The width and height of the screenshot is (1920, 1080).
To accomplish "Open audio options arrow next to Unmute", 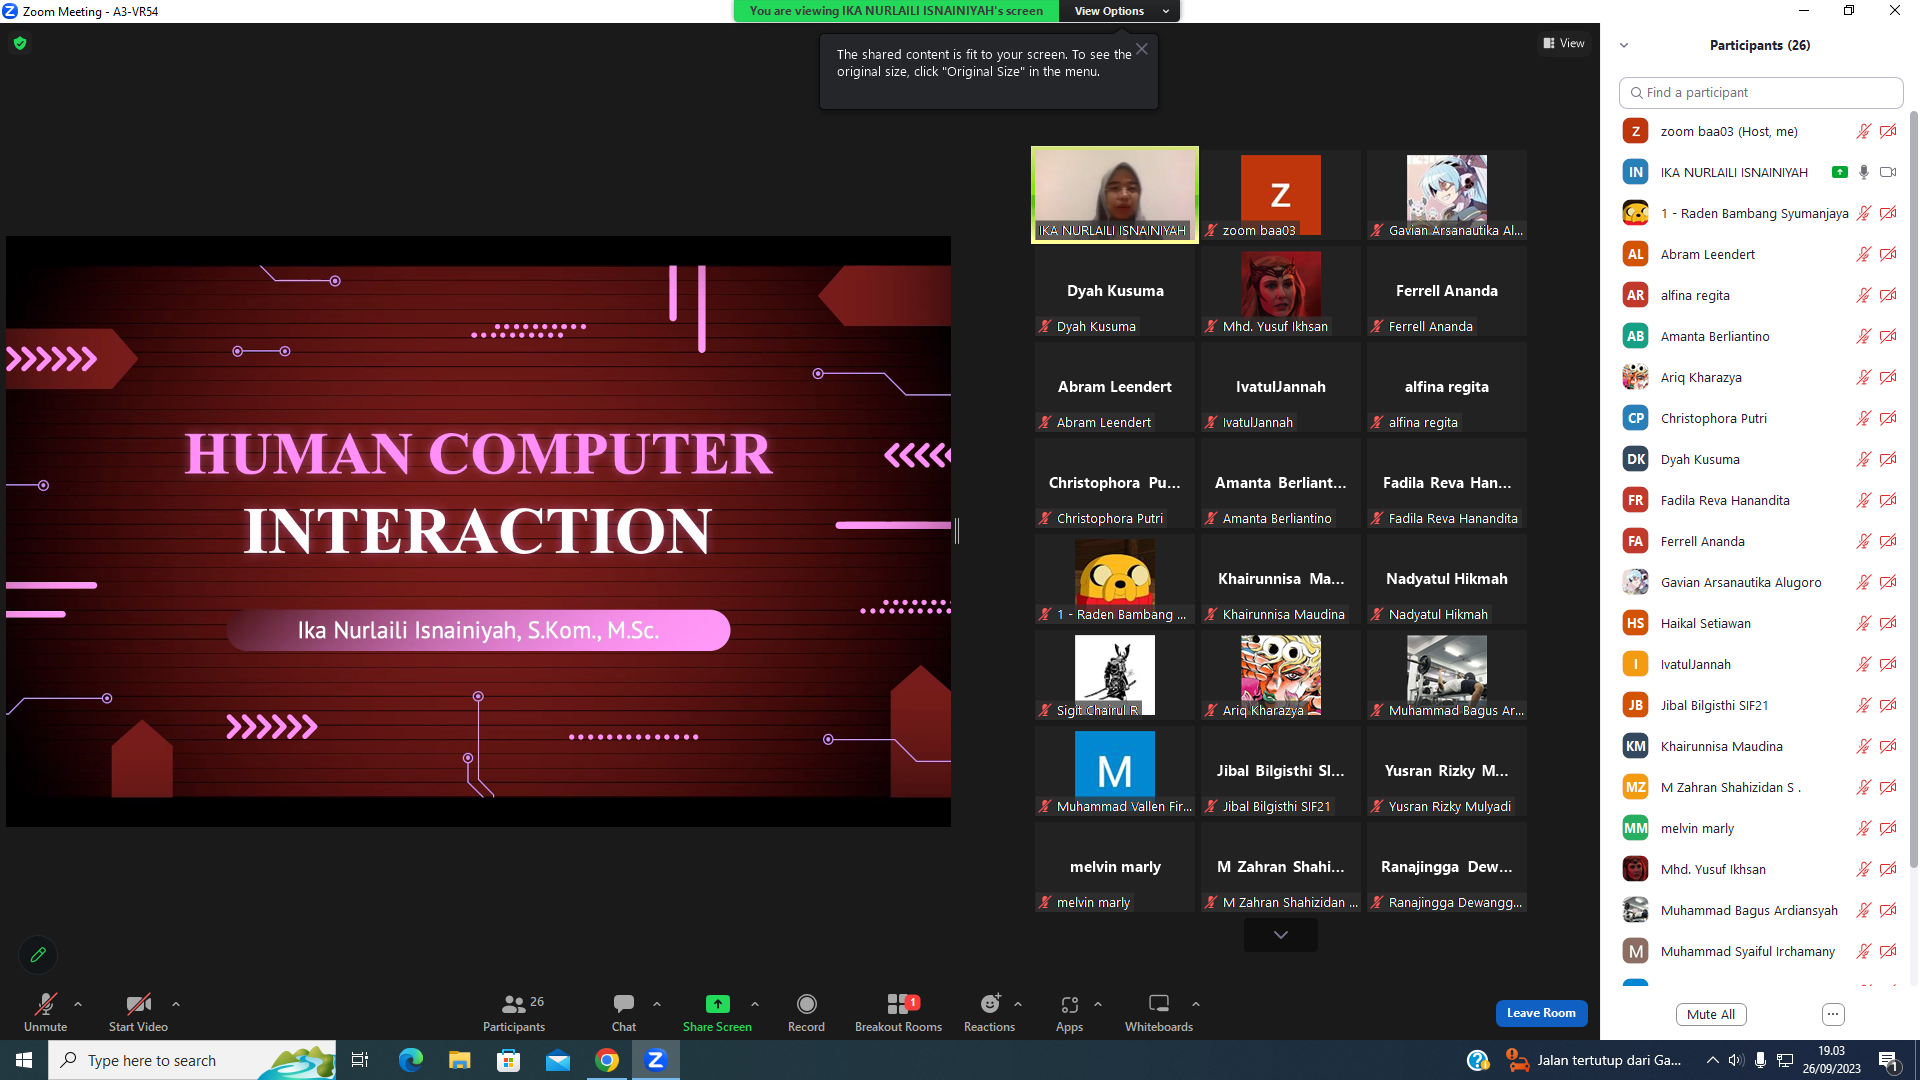I will coord(78,1004).
